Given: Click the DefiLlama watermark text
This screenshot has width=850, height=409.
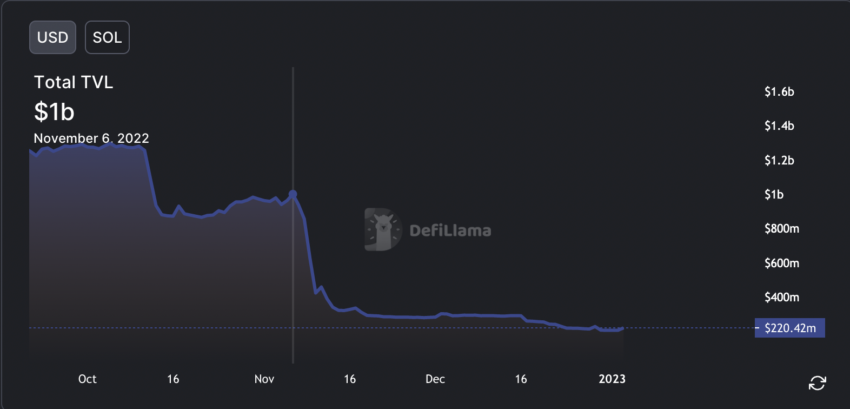Looking at the screenshot, I should pyautogui.click(x=450, y=231).
